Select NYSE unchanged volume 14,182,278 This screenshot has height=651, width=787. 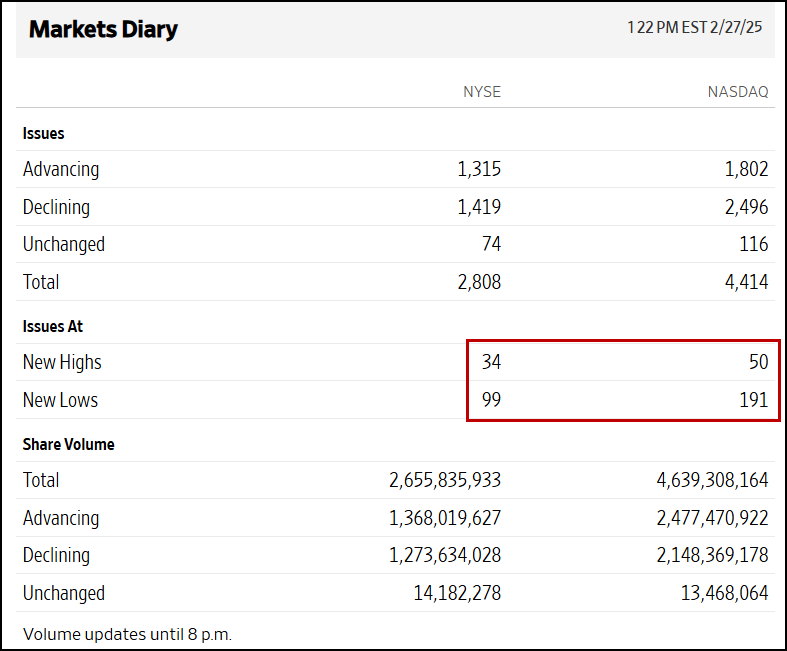tap(457, 593)
